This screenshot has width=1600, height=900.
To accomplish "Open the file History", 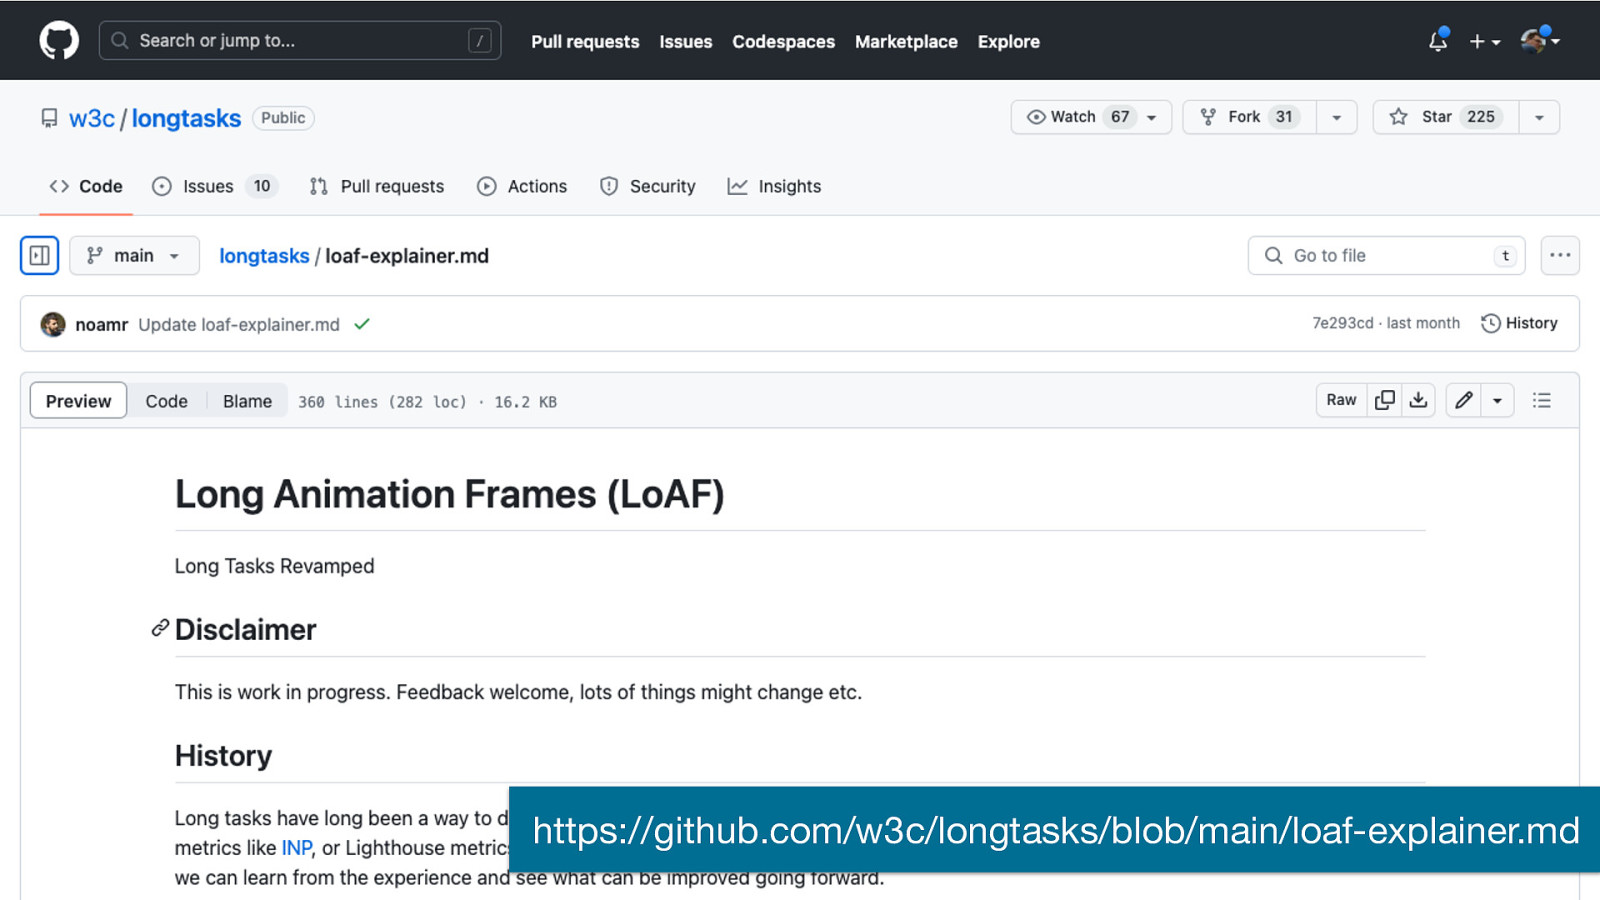I will coord(1519,323).
